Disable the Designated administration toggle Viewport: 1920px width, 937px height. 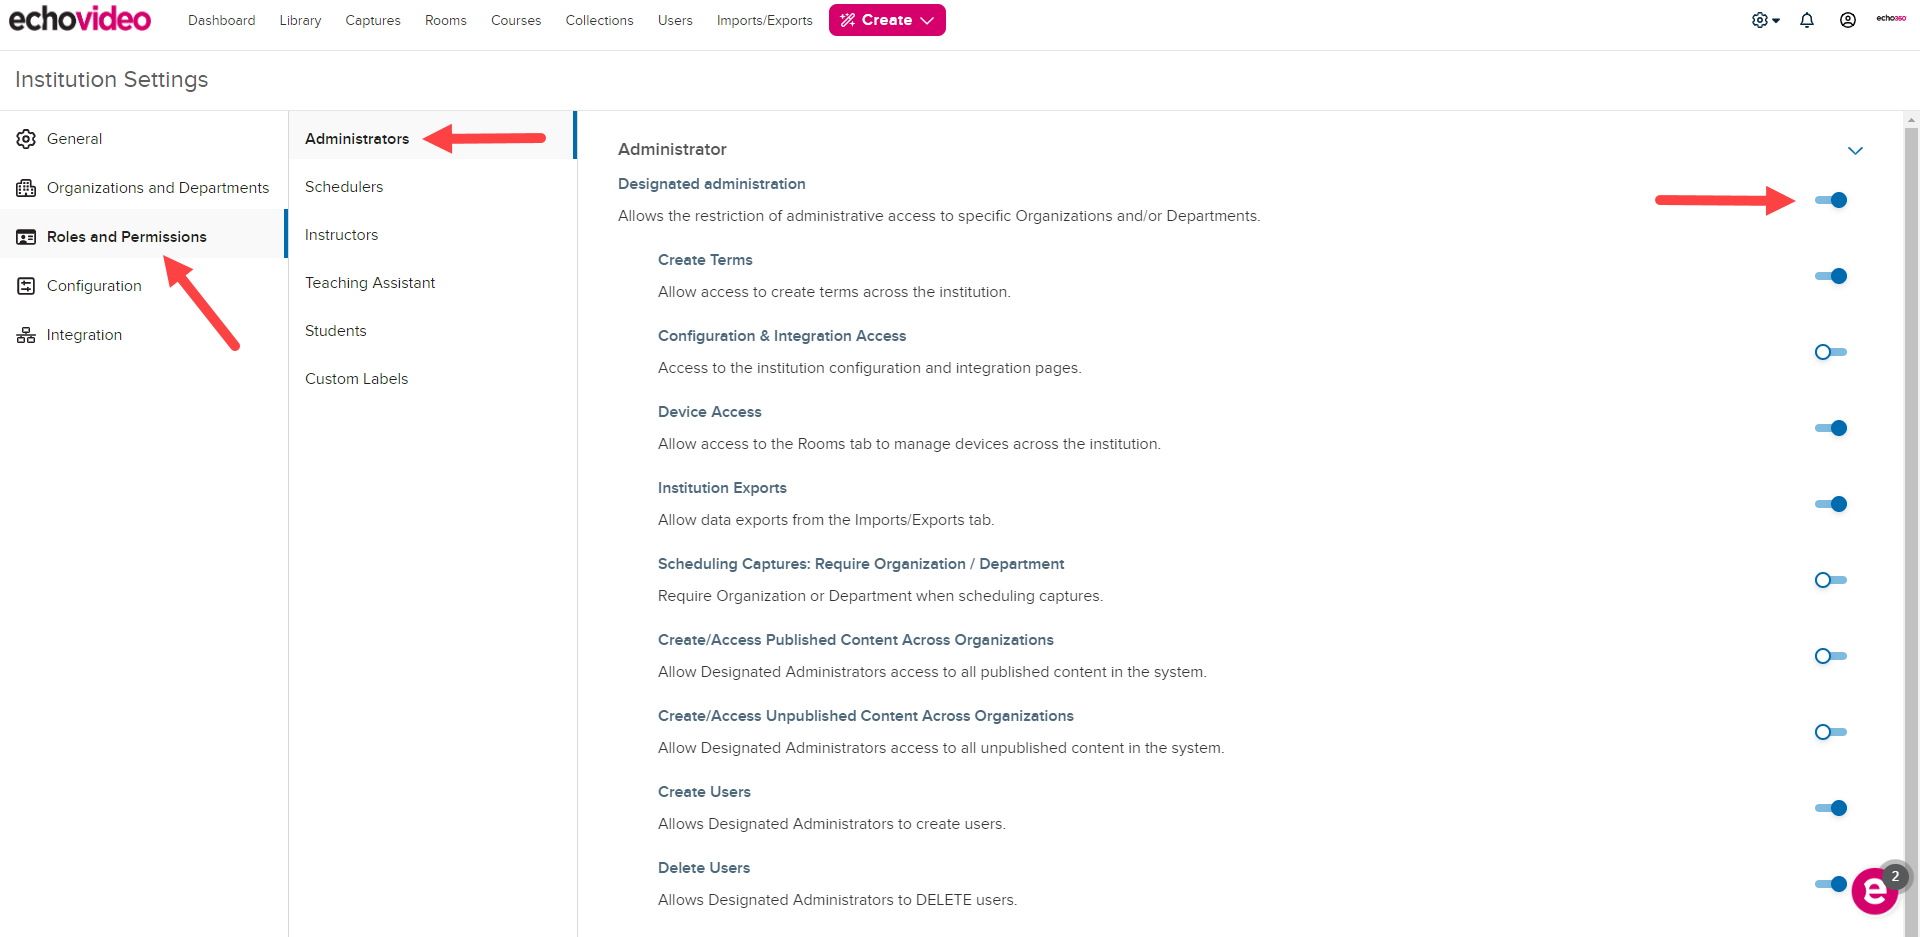pyautogui.click(x=1830, y=200)
